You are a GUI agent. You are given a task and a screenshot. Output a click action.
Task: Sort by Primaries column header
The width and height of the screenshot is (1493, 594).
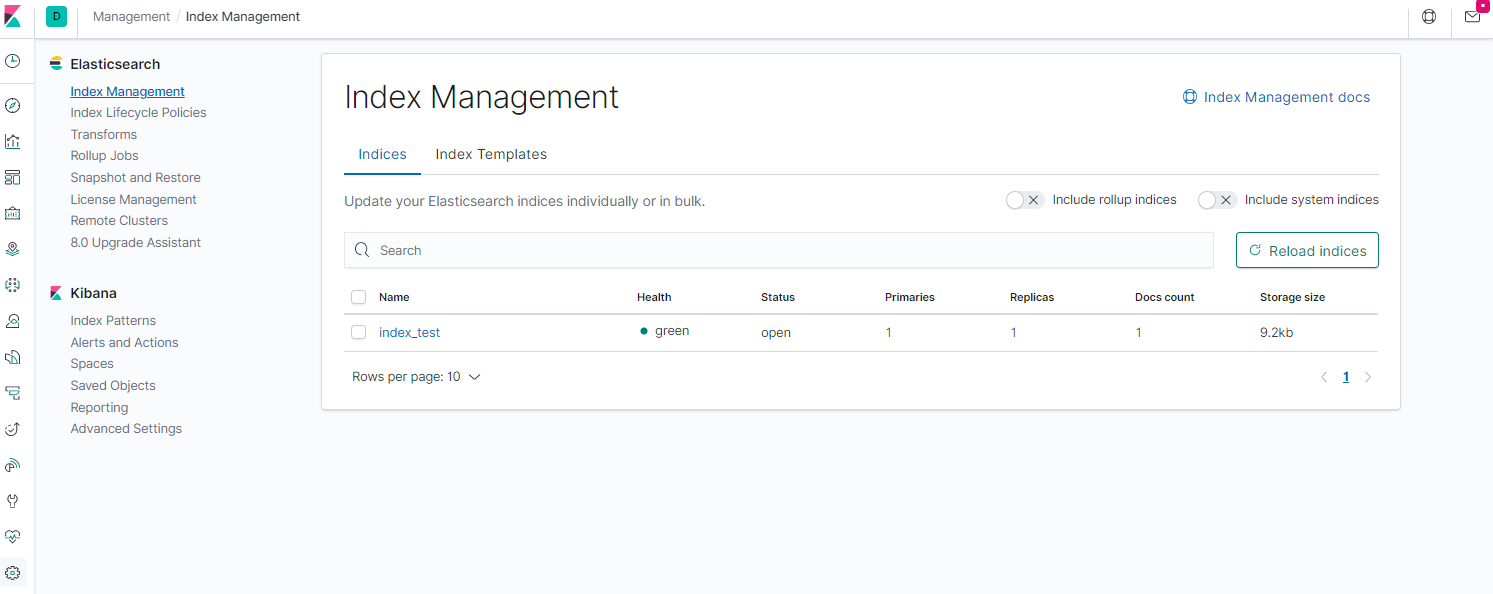910,297
